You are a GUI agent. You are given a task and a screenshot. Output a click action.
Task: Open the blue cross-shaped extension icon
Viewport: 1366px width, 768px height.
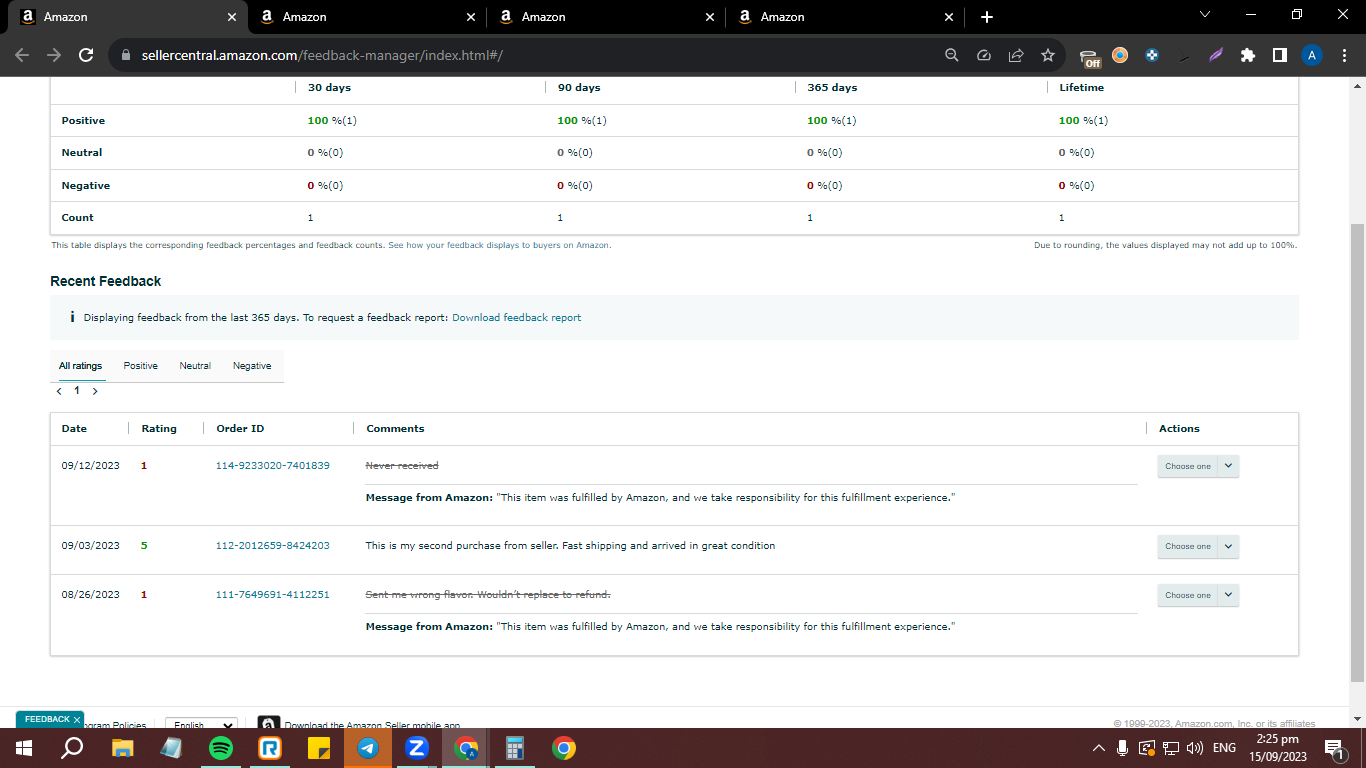1152,56
